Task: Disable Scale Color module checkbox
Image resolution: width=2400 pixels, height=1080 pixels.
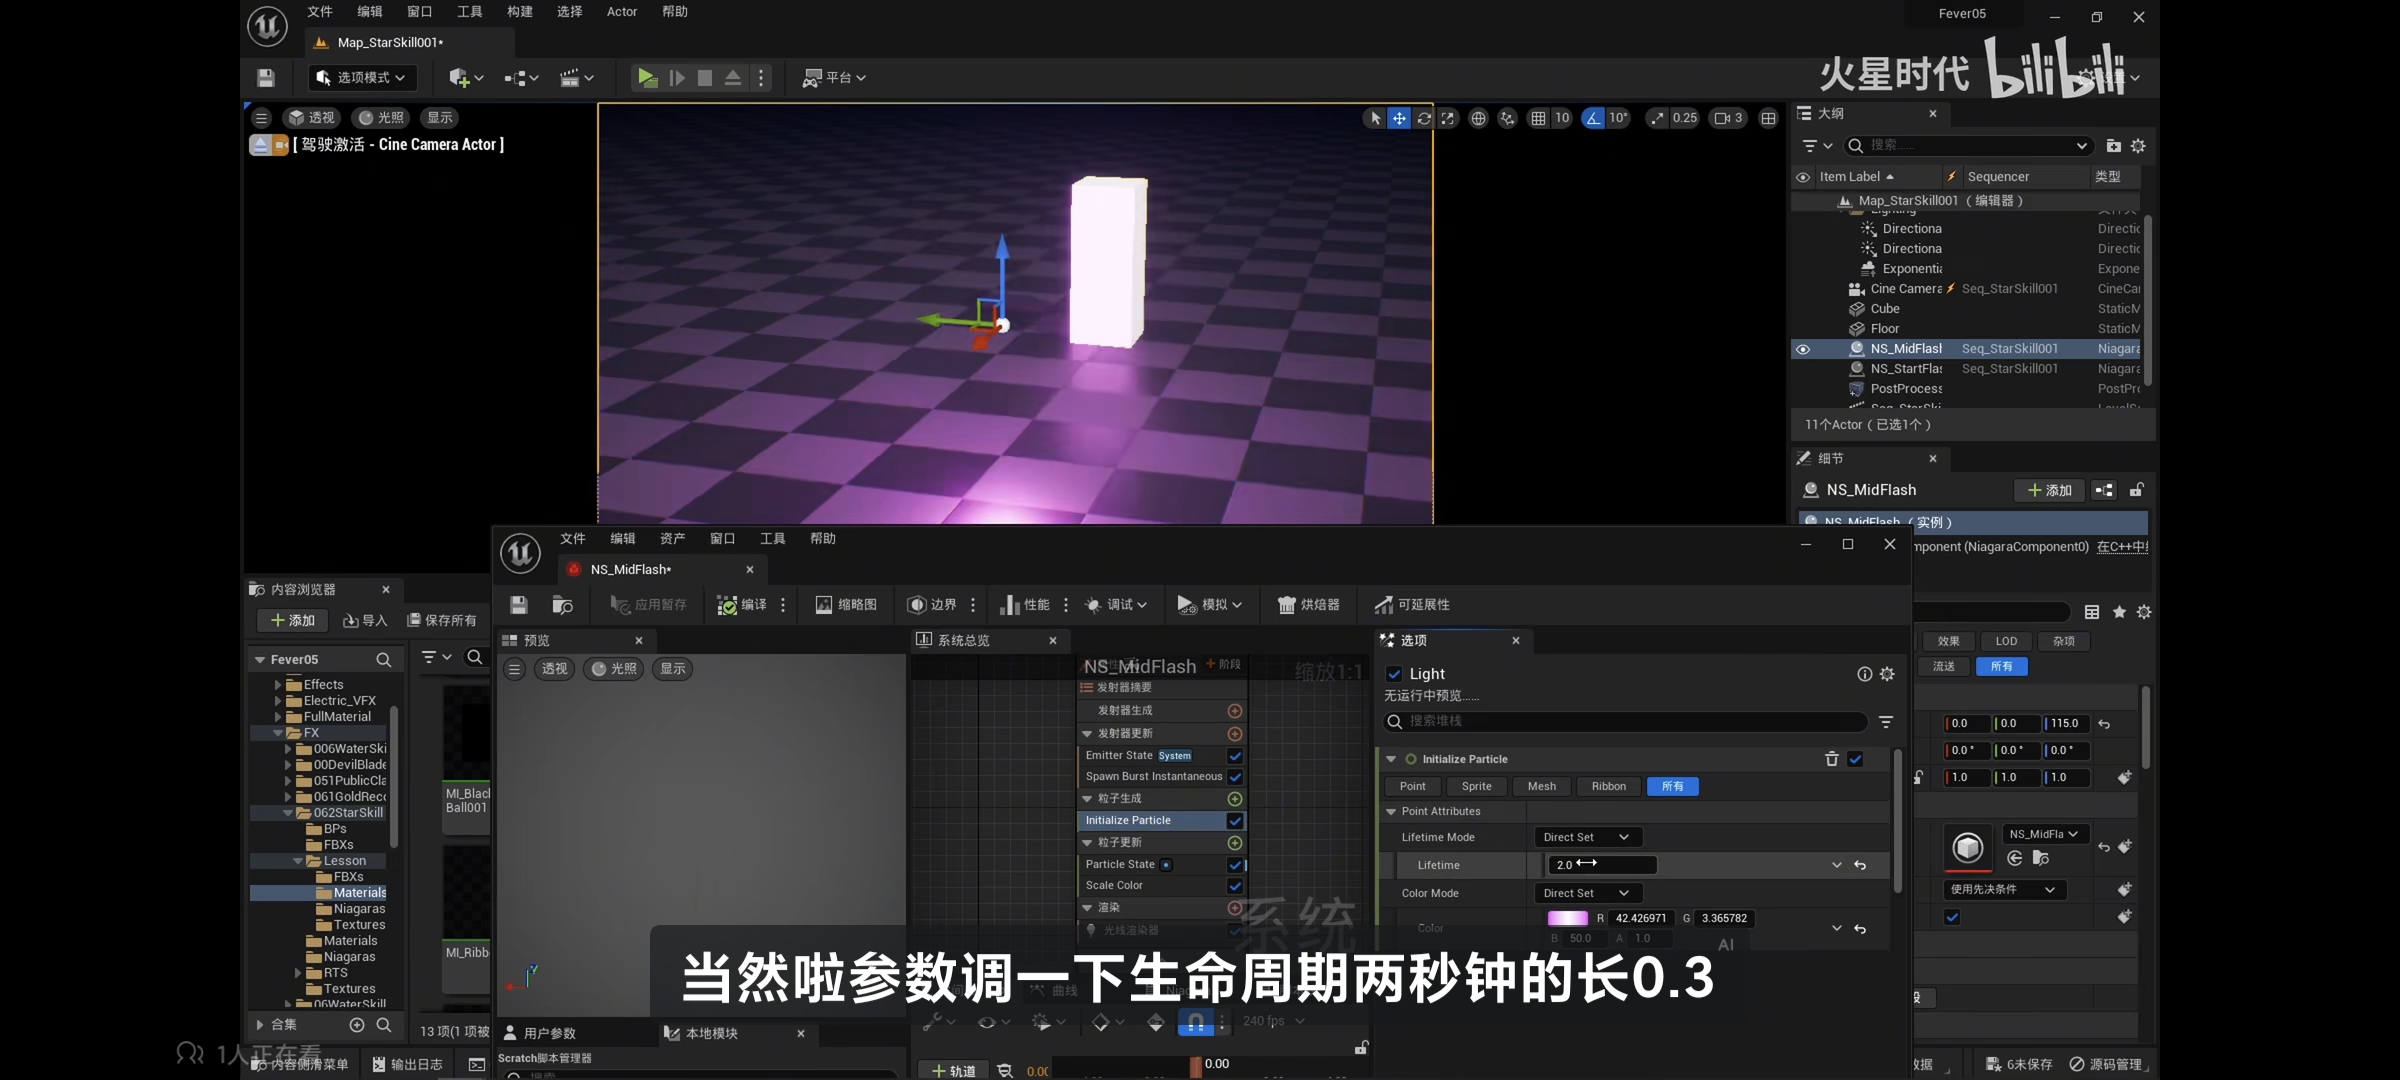Action: 1235,886
